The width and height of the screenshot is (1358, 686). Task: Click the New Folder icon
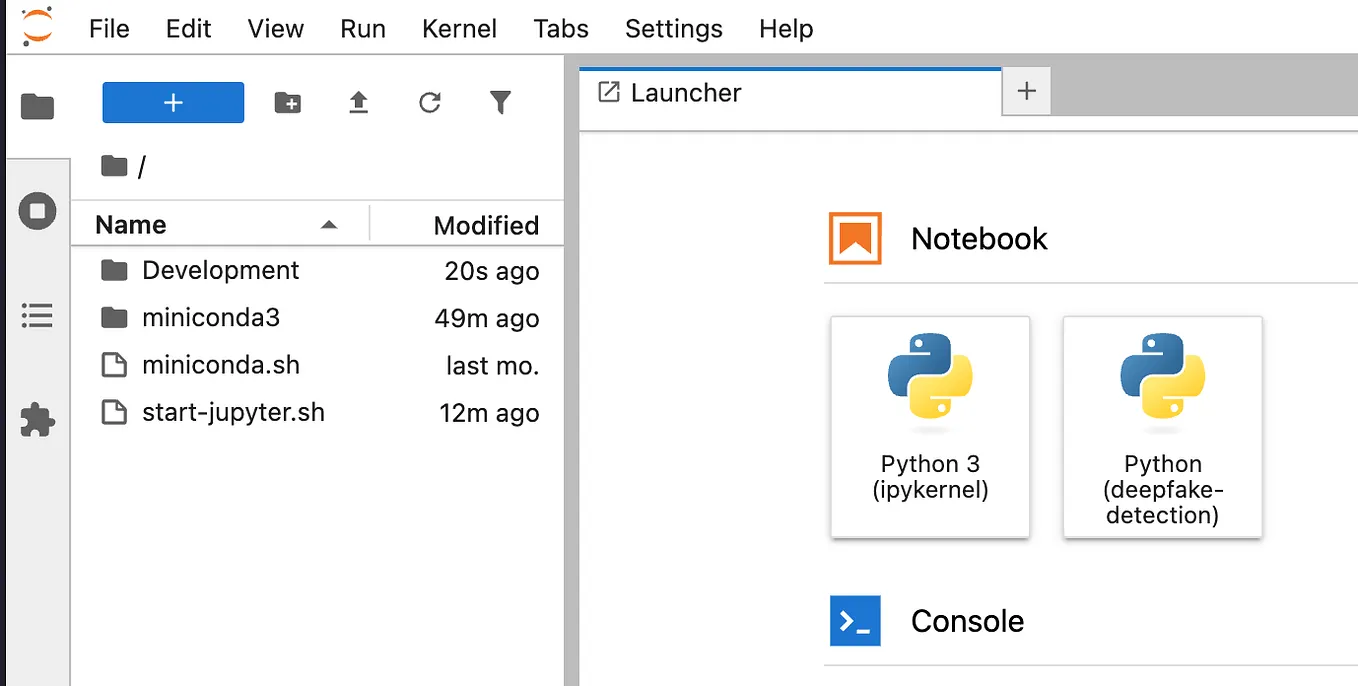288,102
